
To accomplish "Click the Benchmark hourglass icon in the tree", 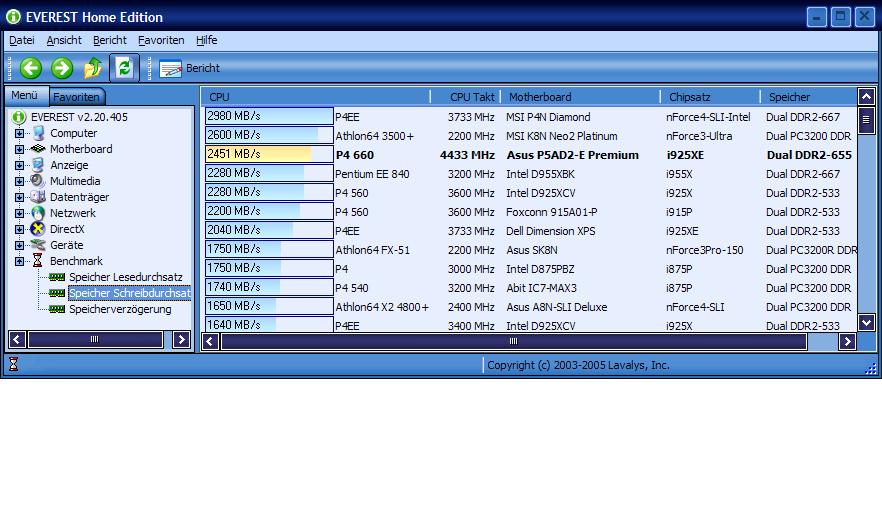I will tap(38, 261).
